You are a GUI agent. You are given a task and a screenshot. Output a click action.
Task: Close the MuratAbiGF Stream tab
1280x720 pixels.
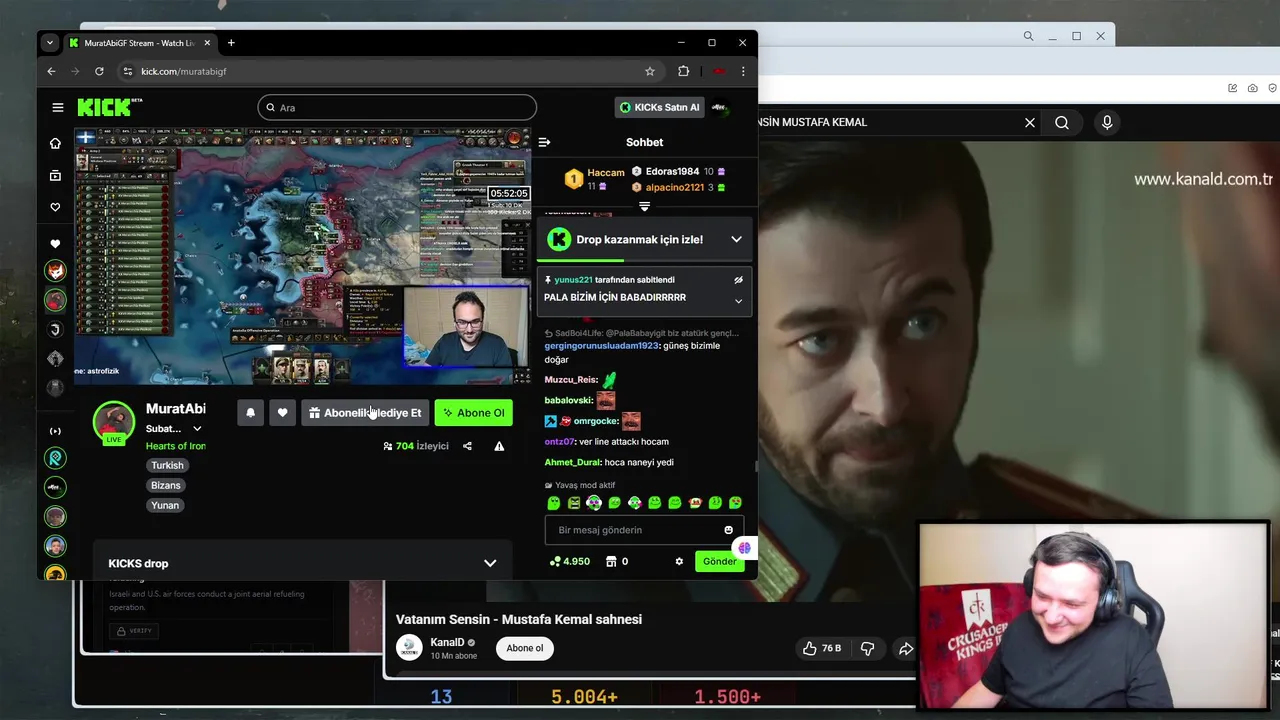click(207, 43)
